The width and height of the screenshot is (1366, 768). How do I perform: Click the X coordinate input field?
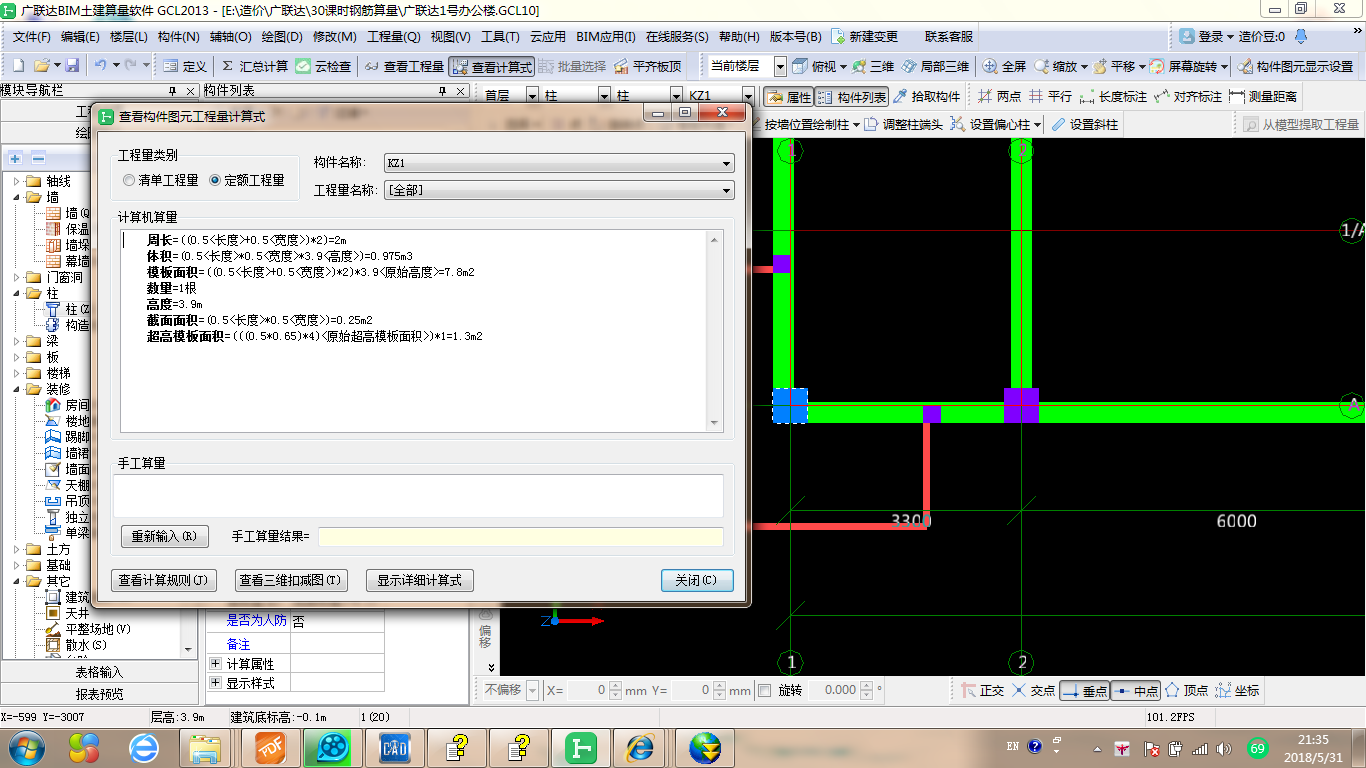[587, 690]
